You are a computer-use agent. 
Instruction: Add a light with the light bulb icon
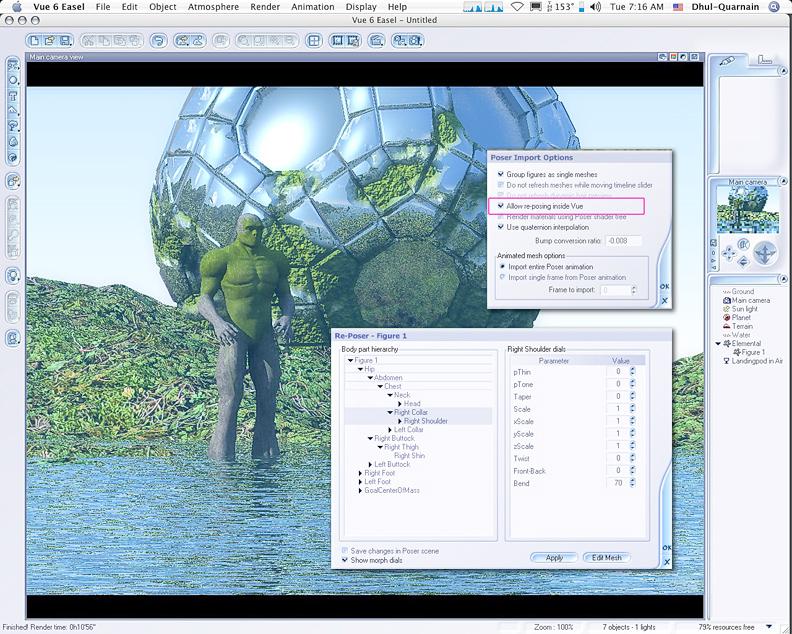point(13,276)
